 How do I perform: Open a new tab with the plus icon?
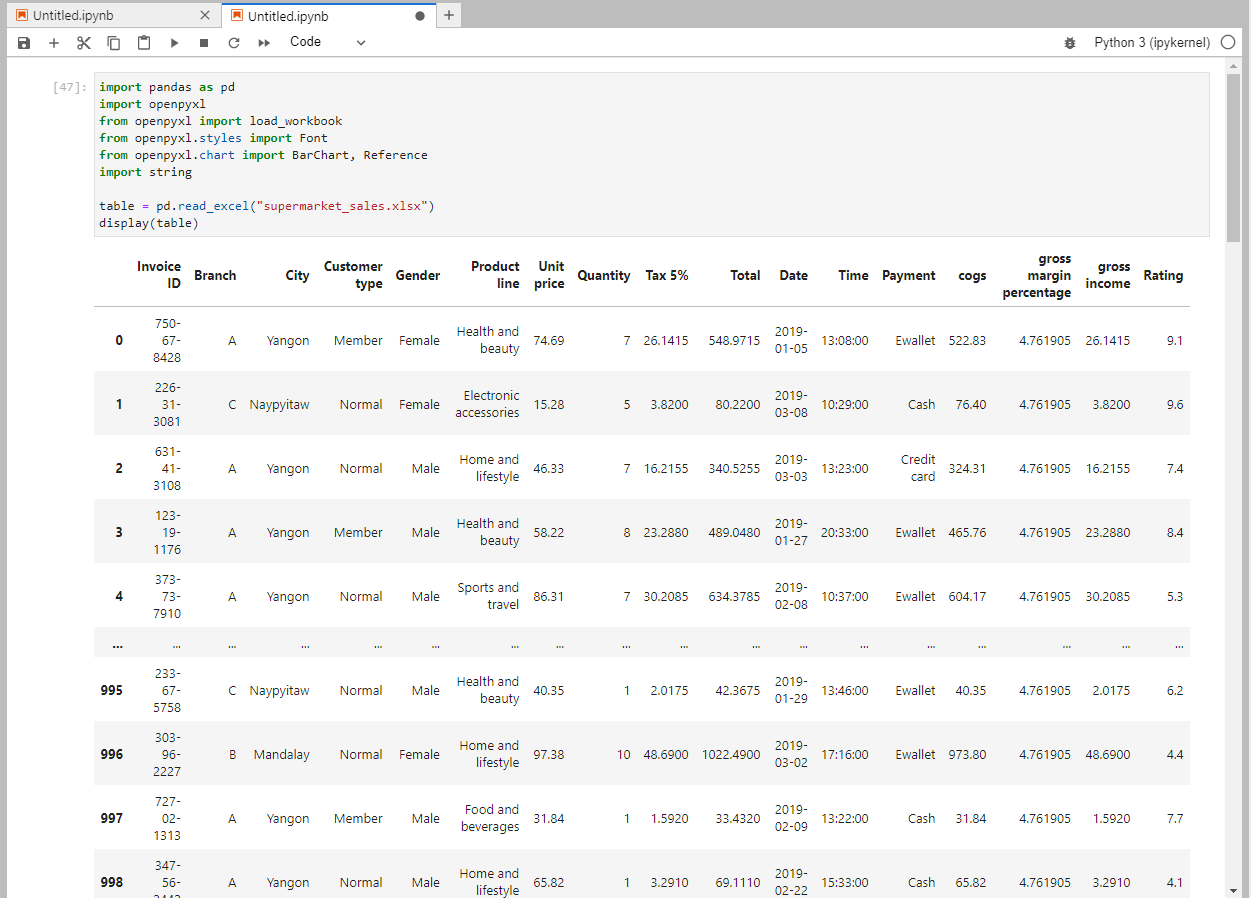tap(448, 15)
